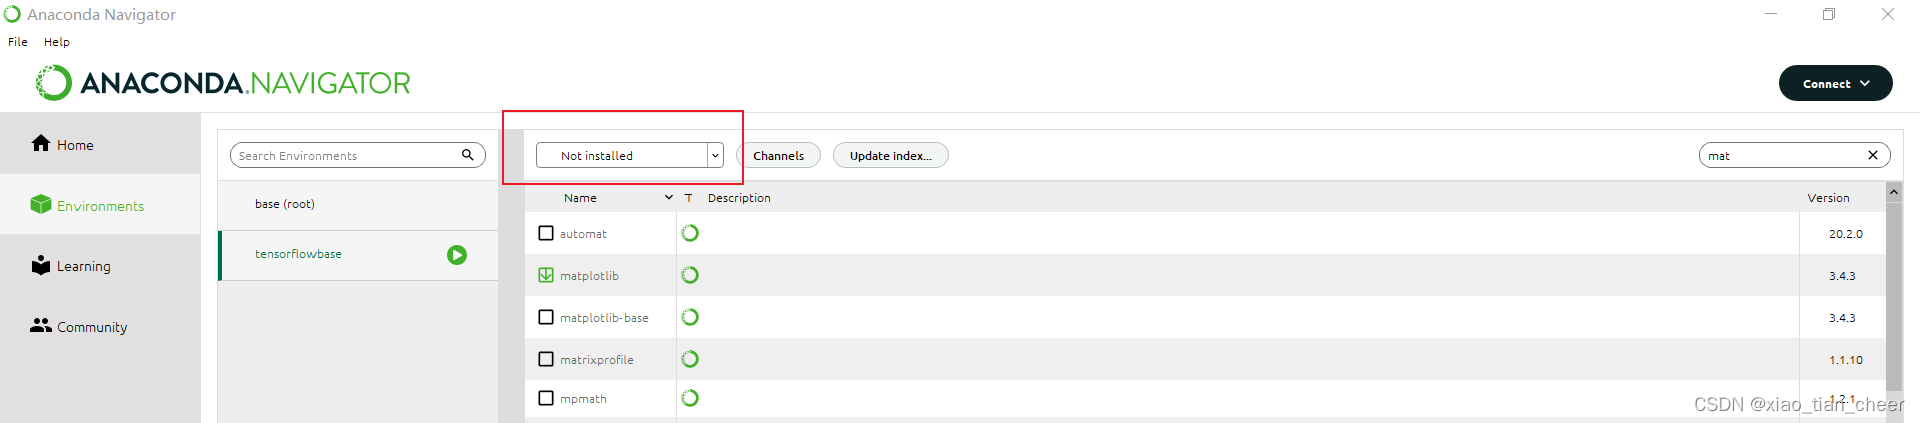Click the automat package name
The width and height of the screenshot is (1920, 423).
[x=583, y=234]
